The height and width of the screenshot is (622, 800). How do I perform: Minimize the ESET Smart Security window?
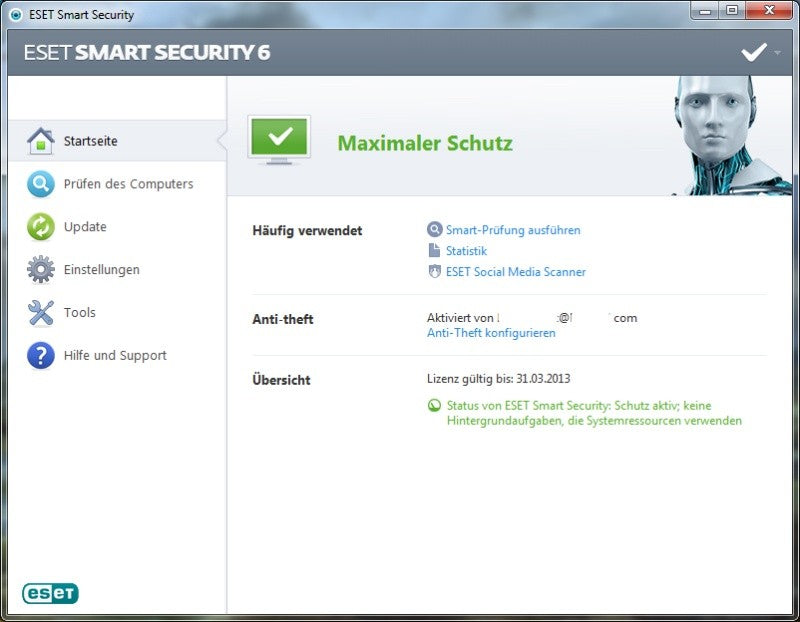705,11
